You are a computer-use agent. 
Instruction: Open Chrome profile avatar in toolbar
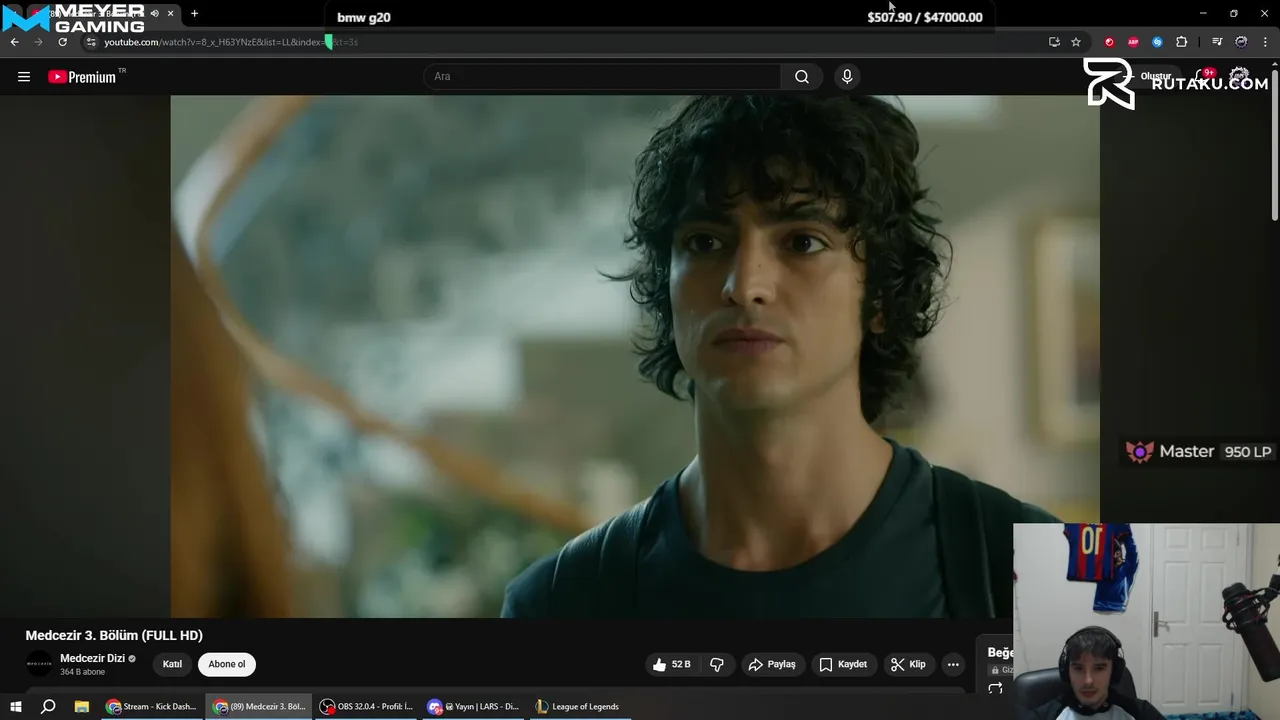1241,42
